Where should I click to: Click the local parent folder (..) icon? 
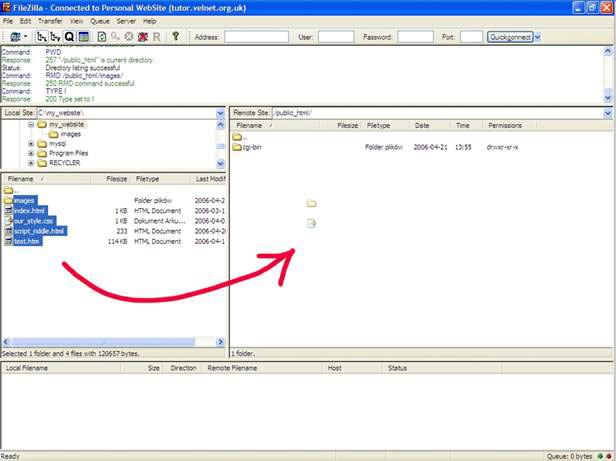9,190
